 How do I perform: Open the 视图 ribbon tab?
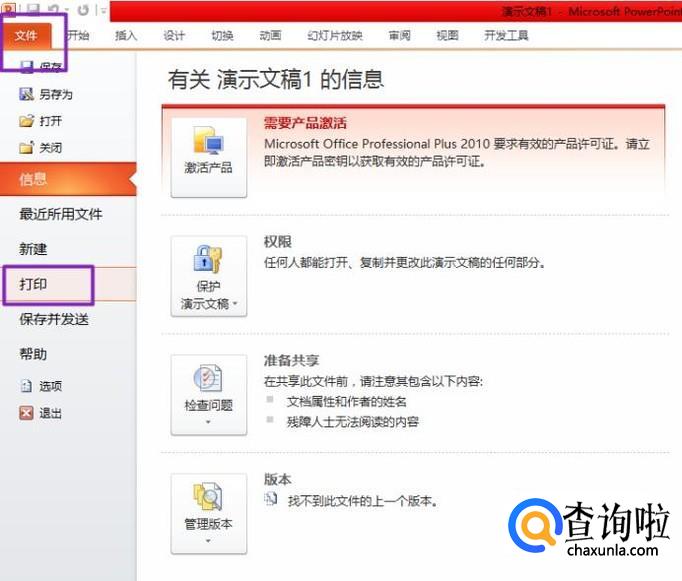[447, 35]
